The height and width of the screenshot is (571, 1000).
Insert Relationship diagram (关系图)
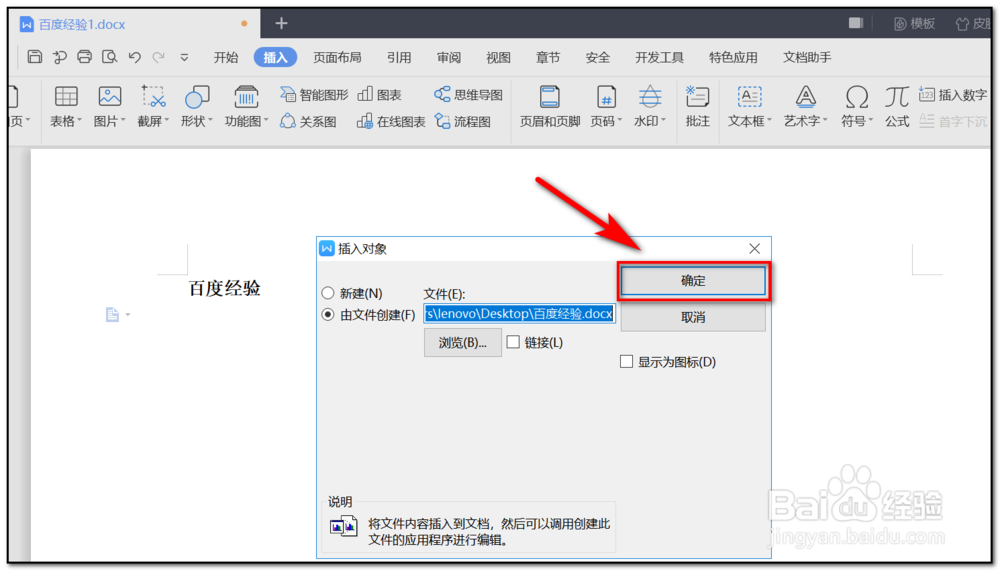(308, 121)
